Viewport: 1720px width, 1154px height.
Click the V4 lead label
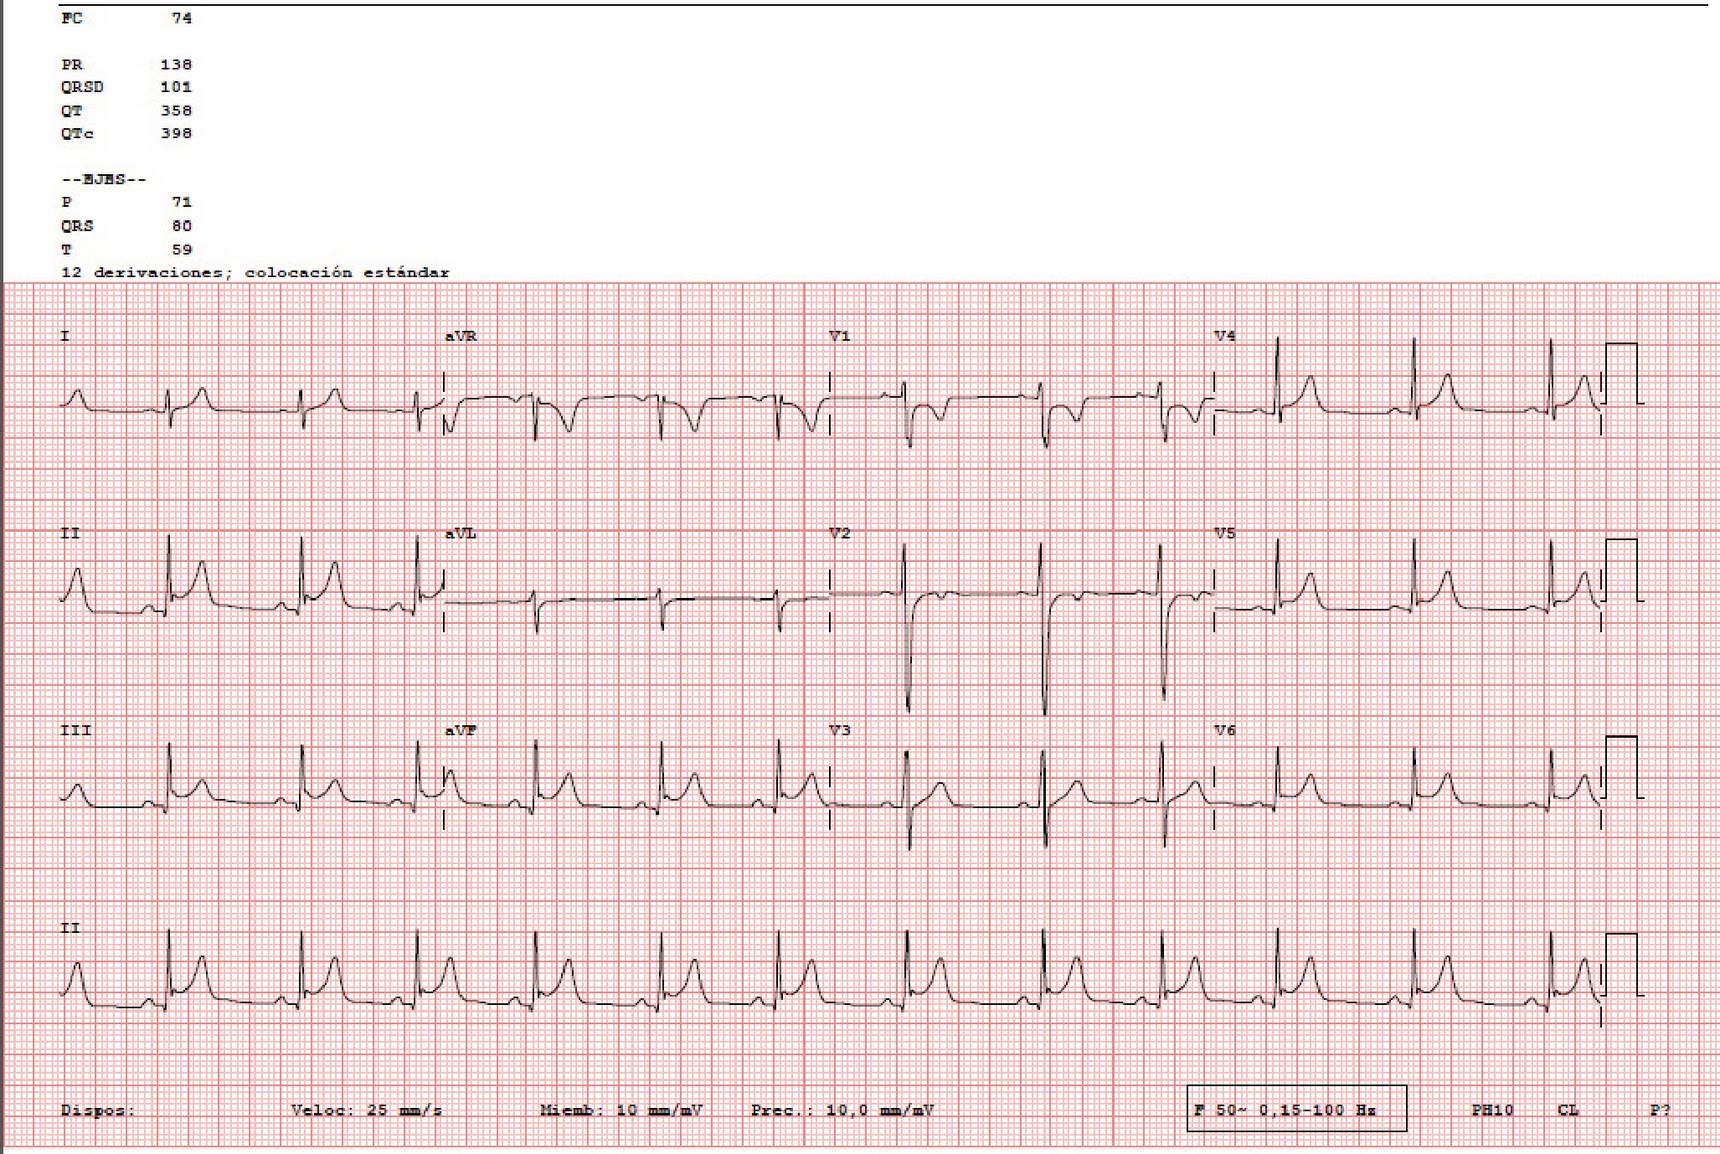(x=1225, y=336)
